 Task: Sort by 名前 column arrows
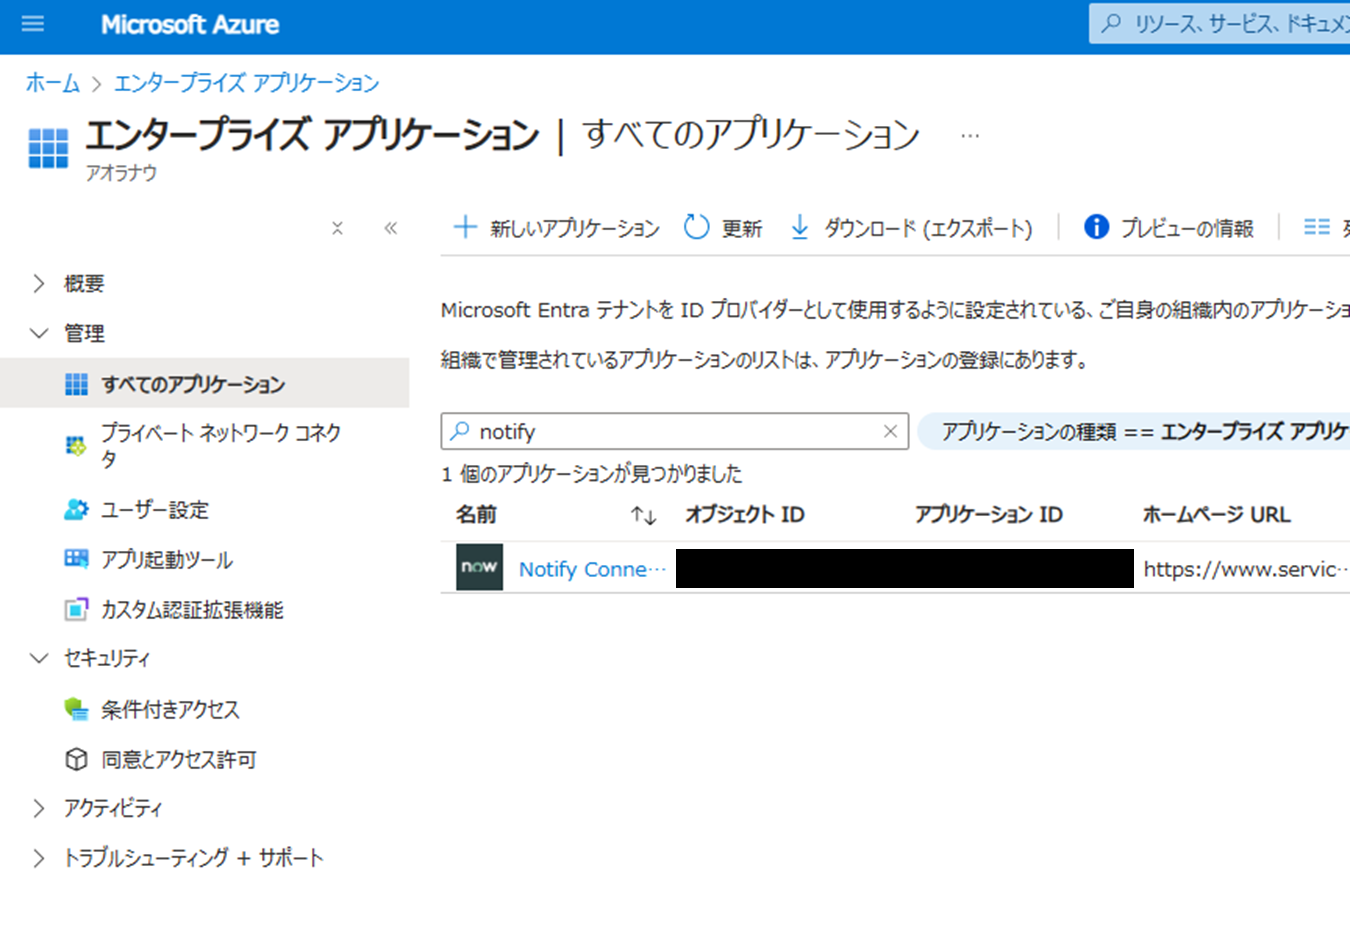tap(644, 515)
